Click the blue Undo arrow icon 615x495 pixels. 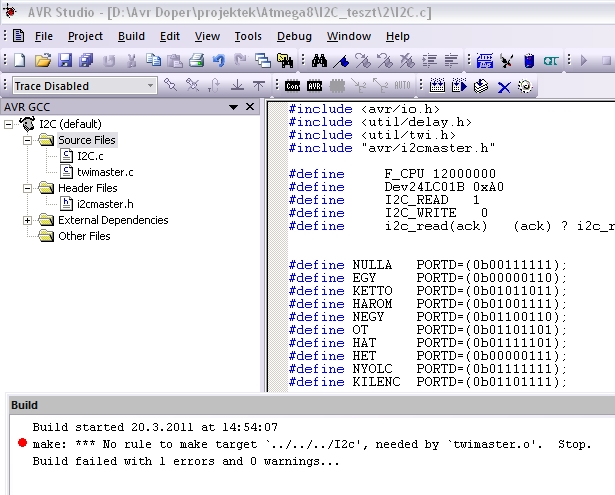point(218,60)
